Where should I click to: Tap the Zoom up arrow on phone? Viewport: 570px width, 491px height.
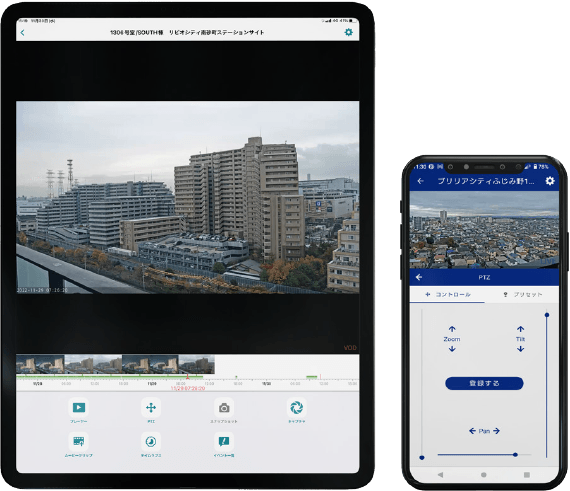click(452, 329)
